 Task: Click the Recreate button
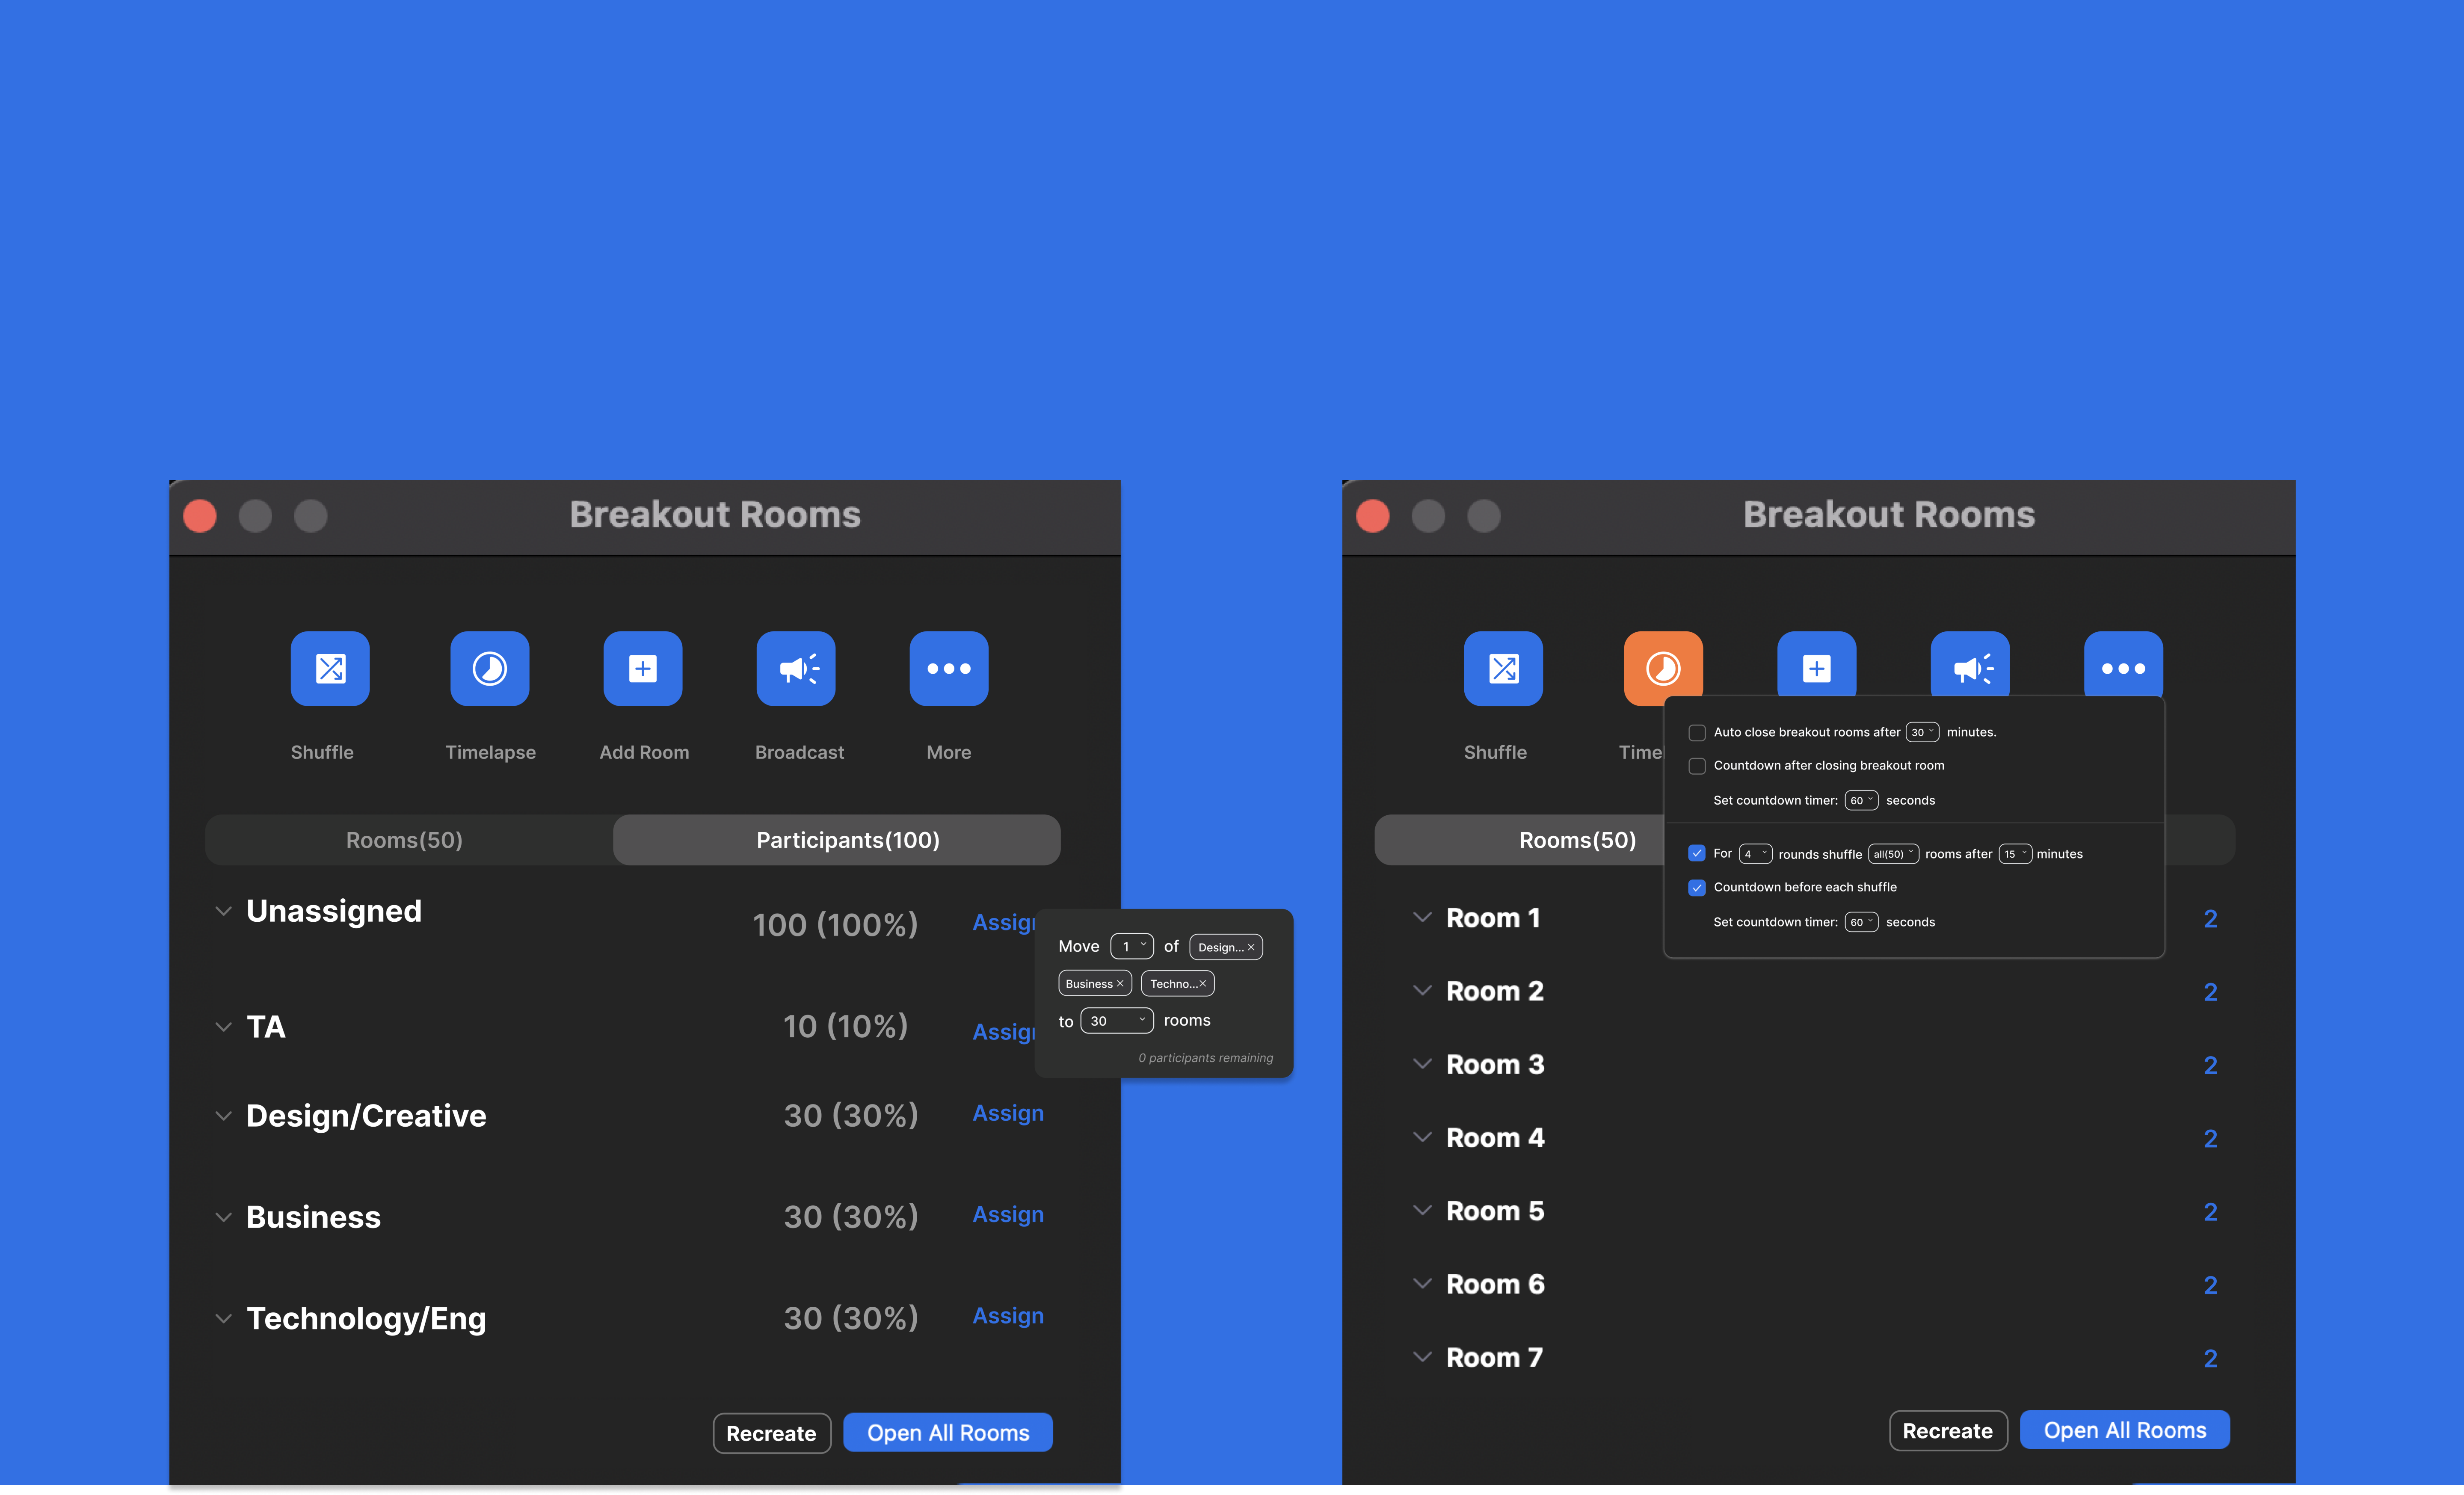[x=771, y=1432]
